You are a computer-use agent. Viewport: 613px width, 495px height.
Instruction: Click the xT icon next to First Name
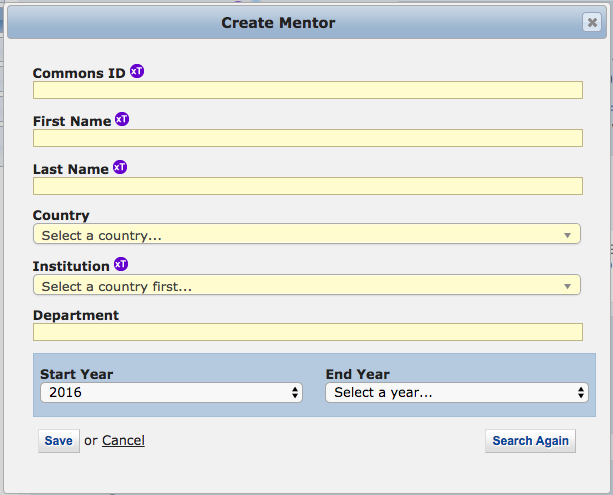click(x=122, y=120)
